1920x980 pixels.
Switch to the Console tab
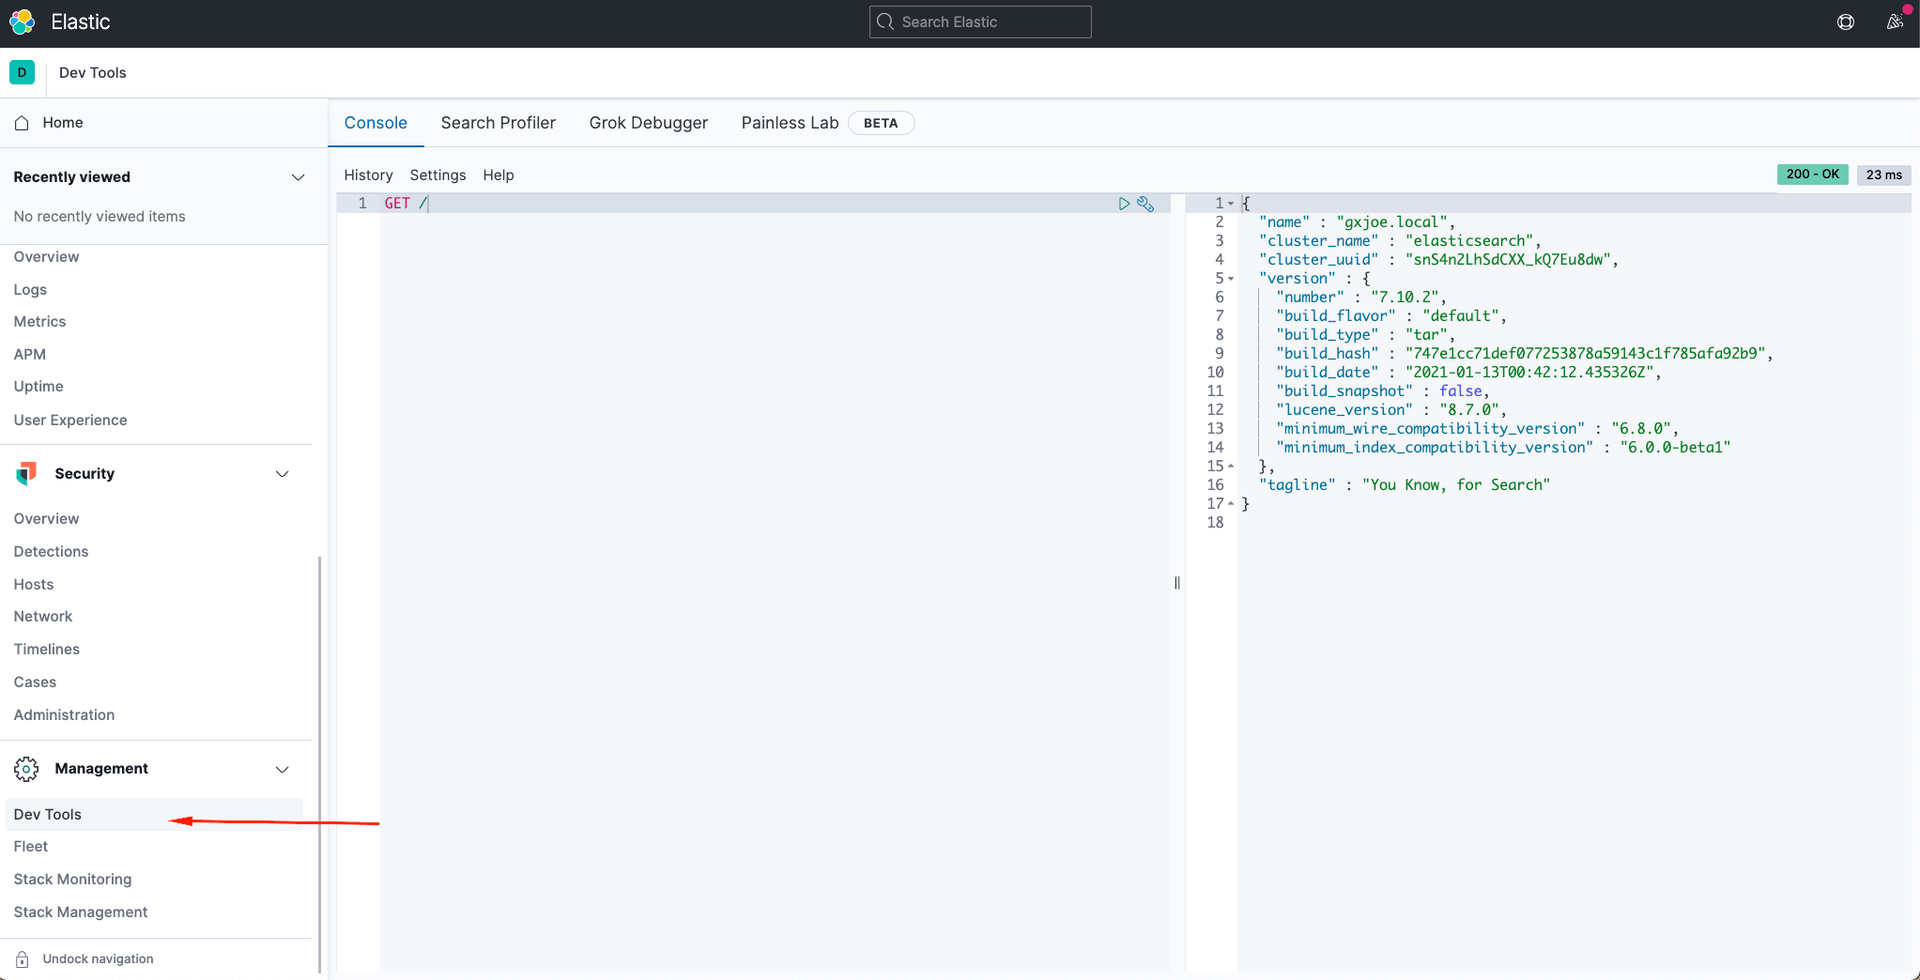point(376,123)
